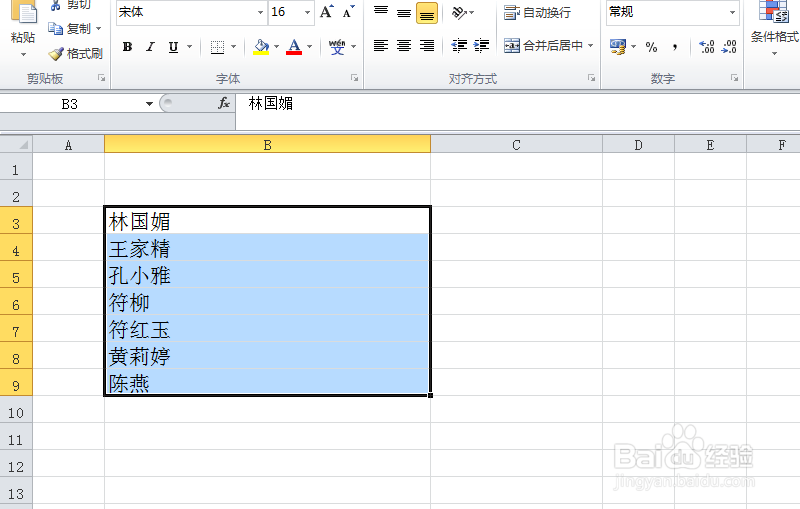This screenshot has height=509, width=800.
Task: Expand Copy dropdown arrow
Action: click(x=98, y=29)
